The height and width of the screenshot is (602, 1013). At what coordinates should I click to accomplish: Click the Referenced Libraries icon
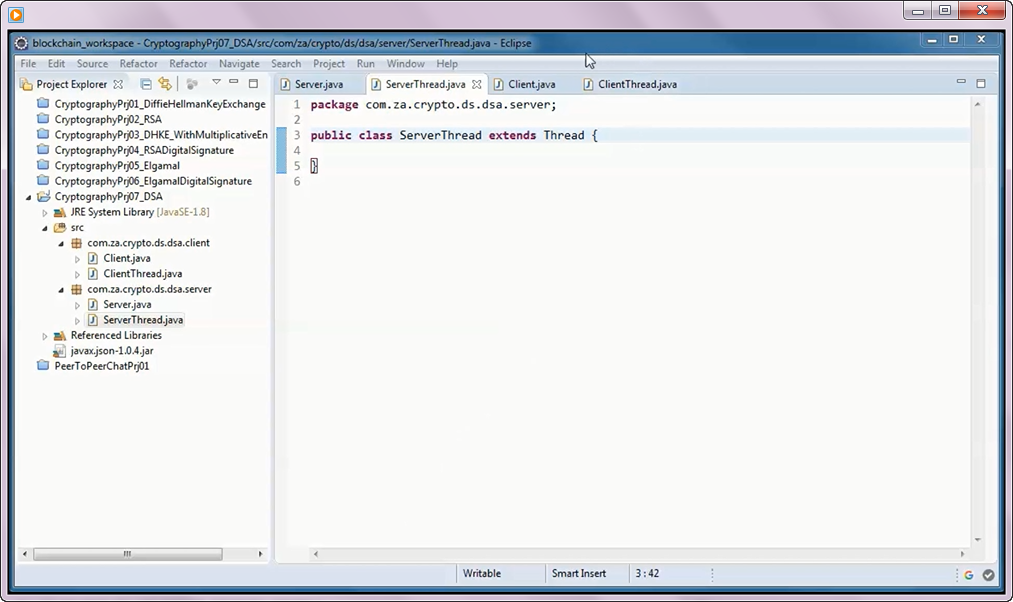(x=59, y=335)
